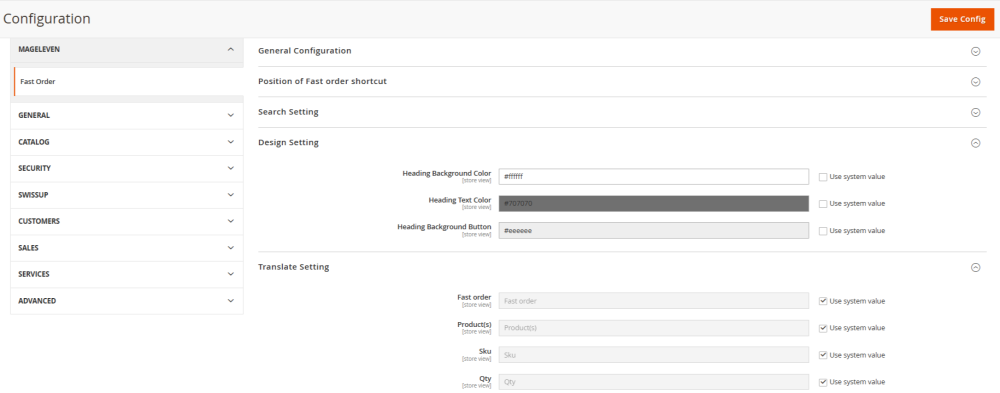Collapse Design Setting circle arrow icon
This screenshot has height=393, width=1000.
[975, 143]
